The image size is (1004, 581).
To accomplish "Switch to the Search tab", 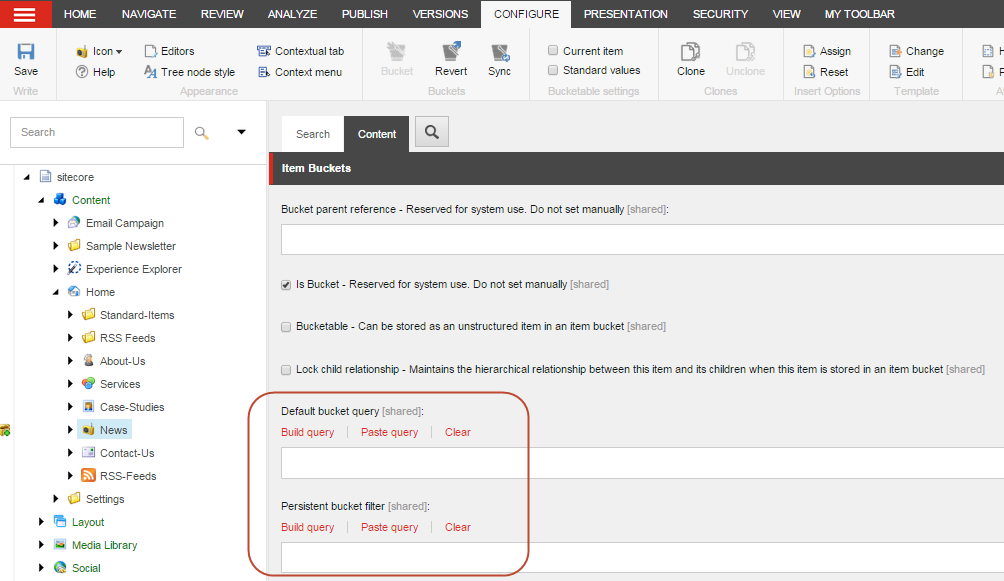I will (312, 132).
